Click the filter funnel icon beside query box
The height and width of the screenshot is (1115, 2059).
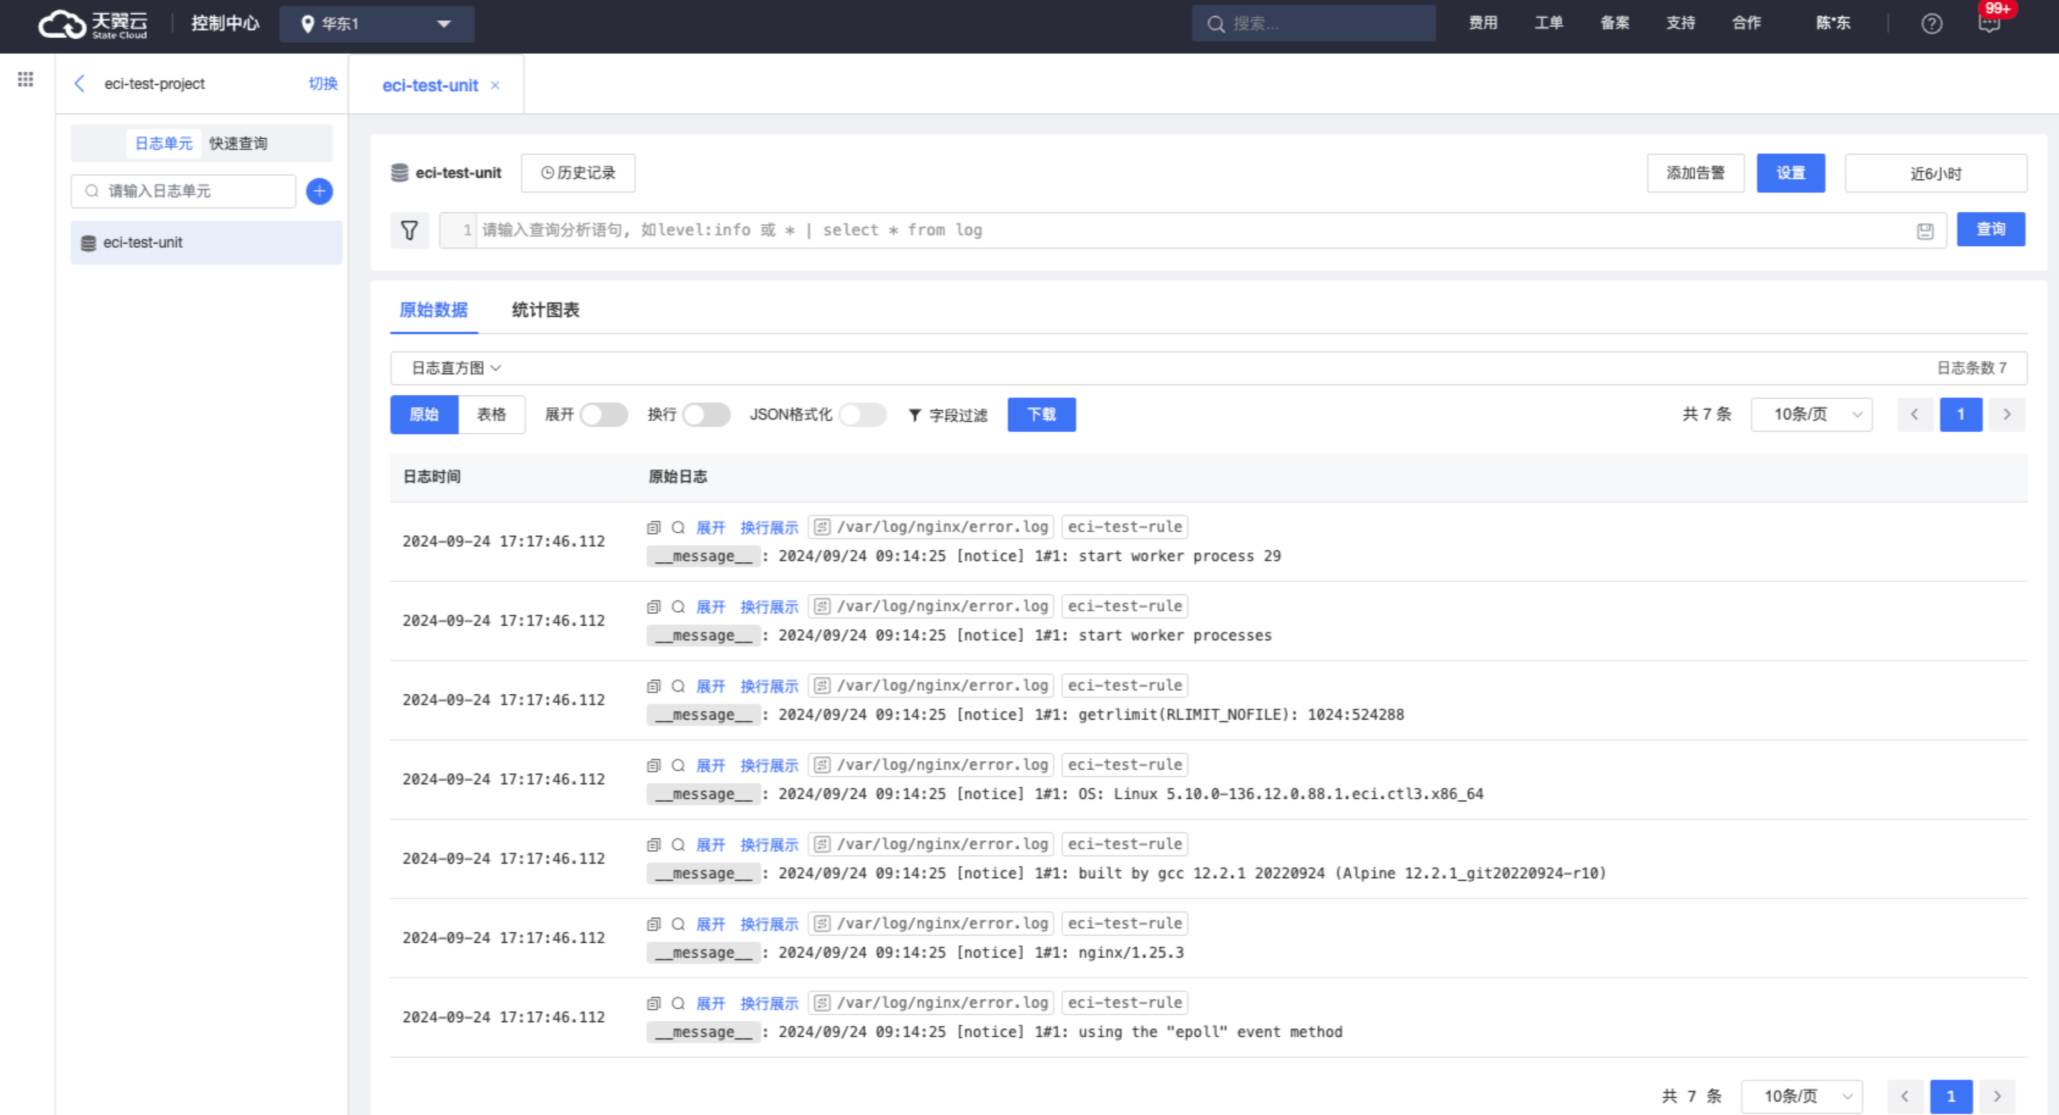pyautogui.click(x=409, y=230)
